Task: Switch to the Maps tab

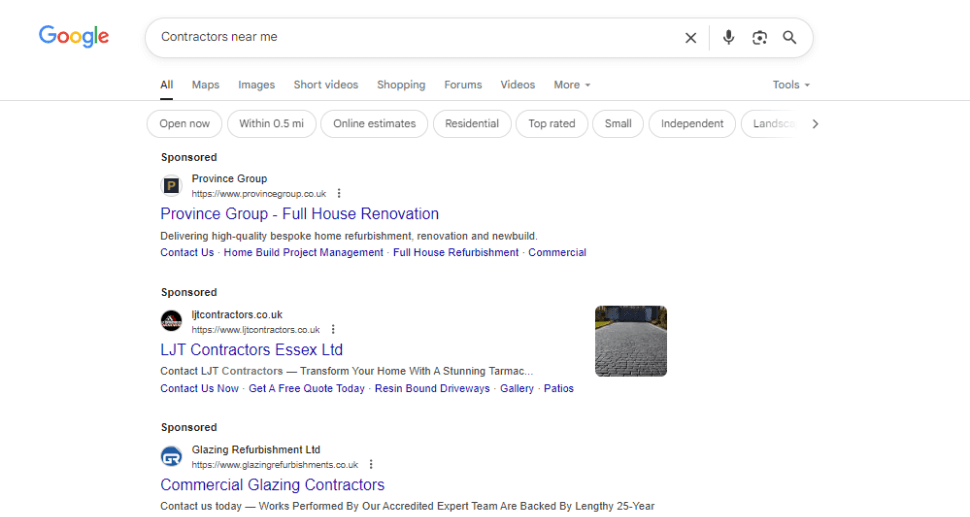Action: [205, 85]
